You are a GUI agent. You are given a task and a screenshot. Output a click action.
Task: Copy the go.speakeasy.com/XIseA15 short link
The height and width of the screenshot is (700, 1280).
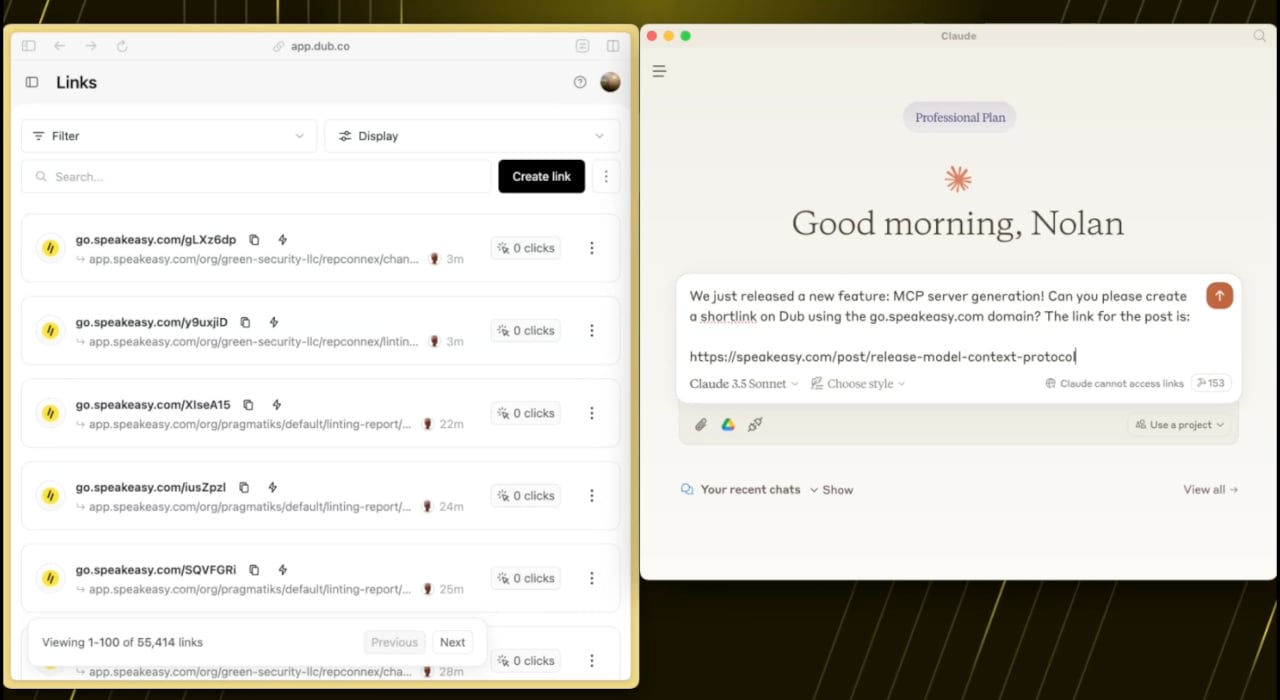[248, 405]
